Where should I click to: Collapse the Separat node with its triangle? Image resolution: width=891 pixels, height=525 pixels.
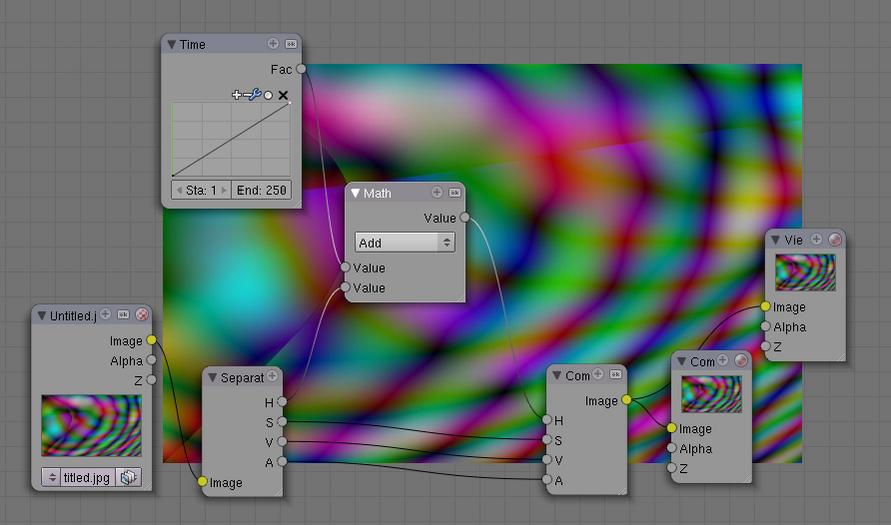tap(212, 378)
